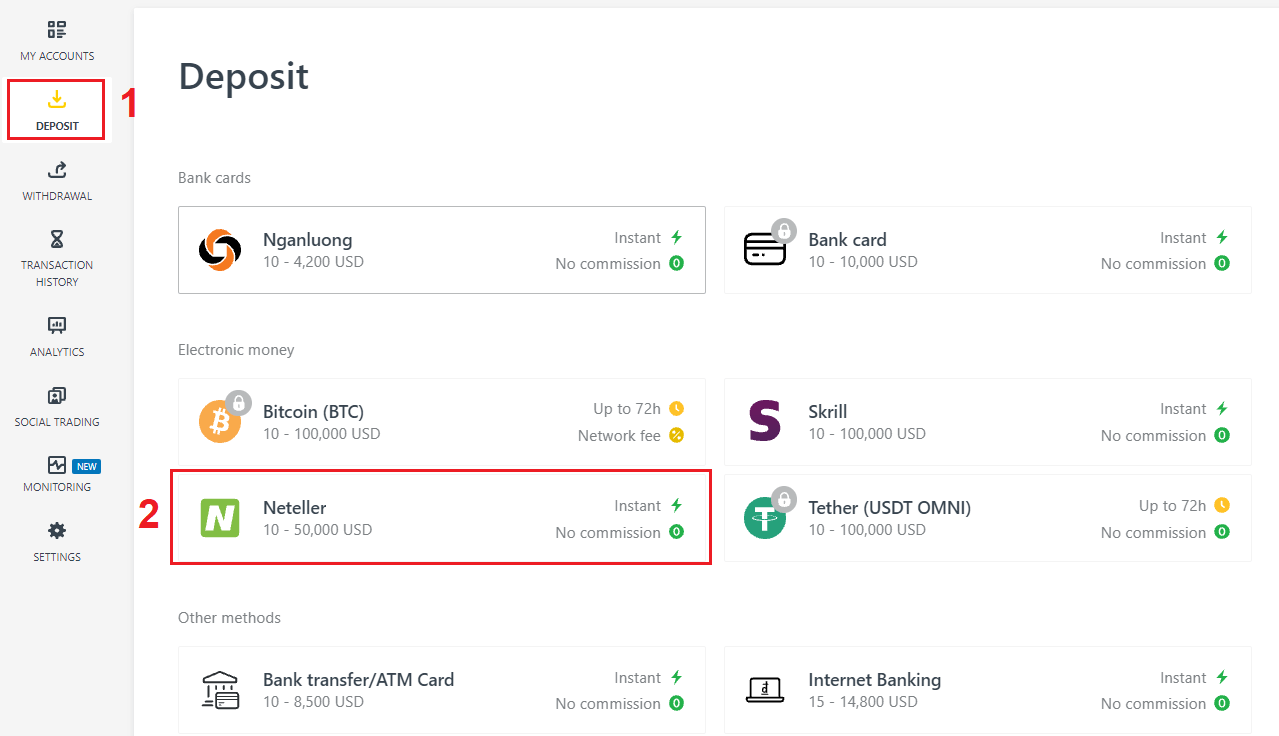Go to the Withdrawal section
1279x736 pixels.
[x=57, y=181]
